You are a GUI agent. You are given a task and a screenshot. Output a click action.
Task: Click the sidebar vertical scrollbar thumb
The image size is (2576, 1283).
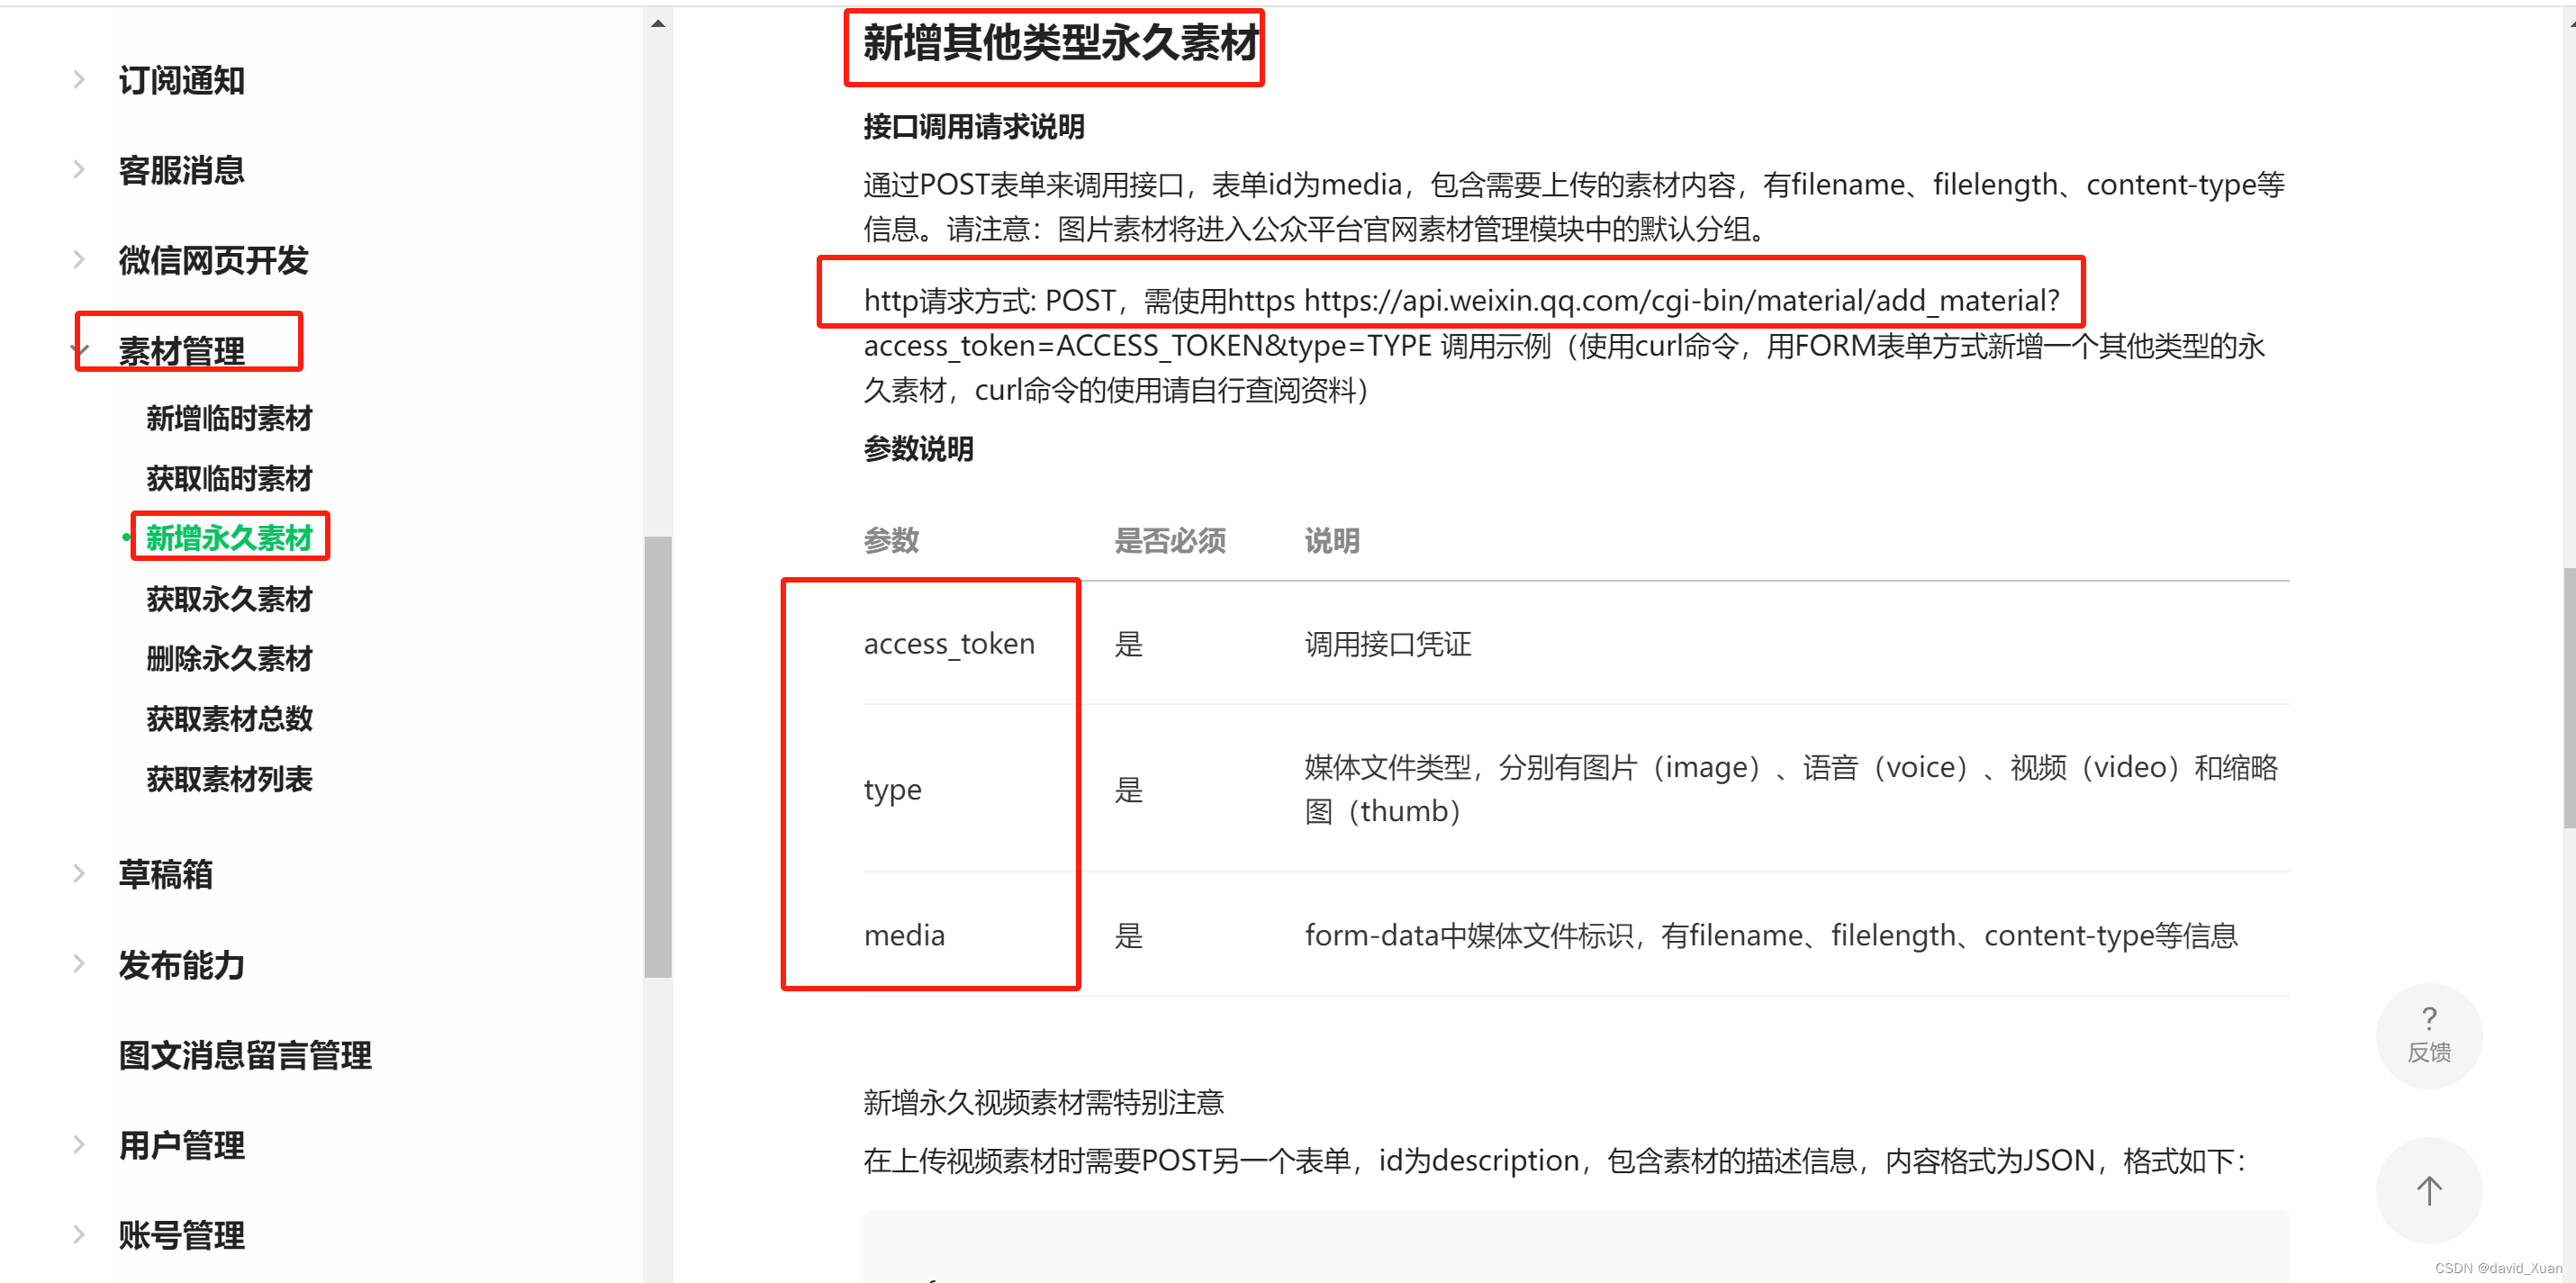click(x=657, y=756)
